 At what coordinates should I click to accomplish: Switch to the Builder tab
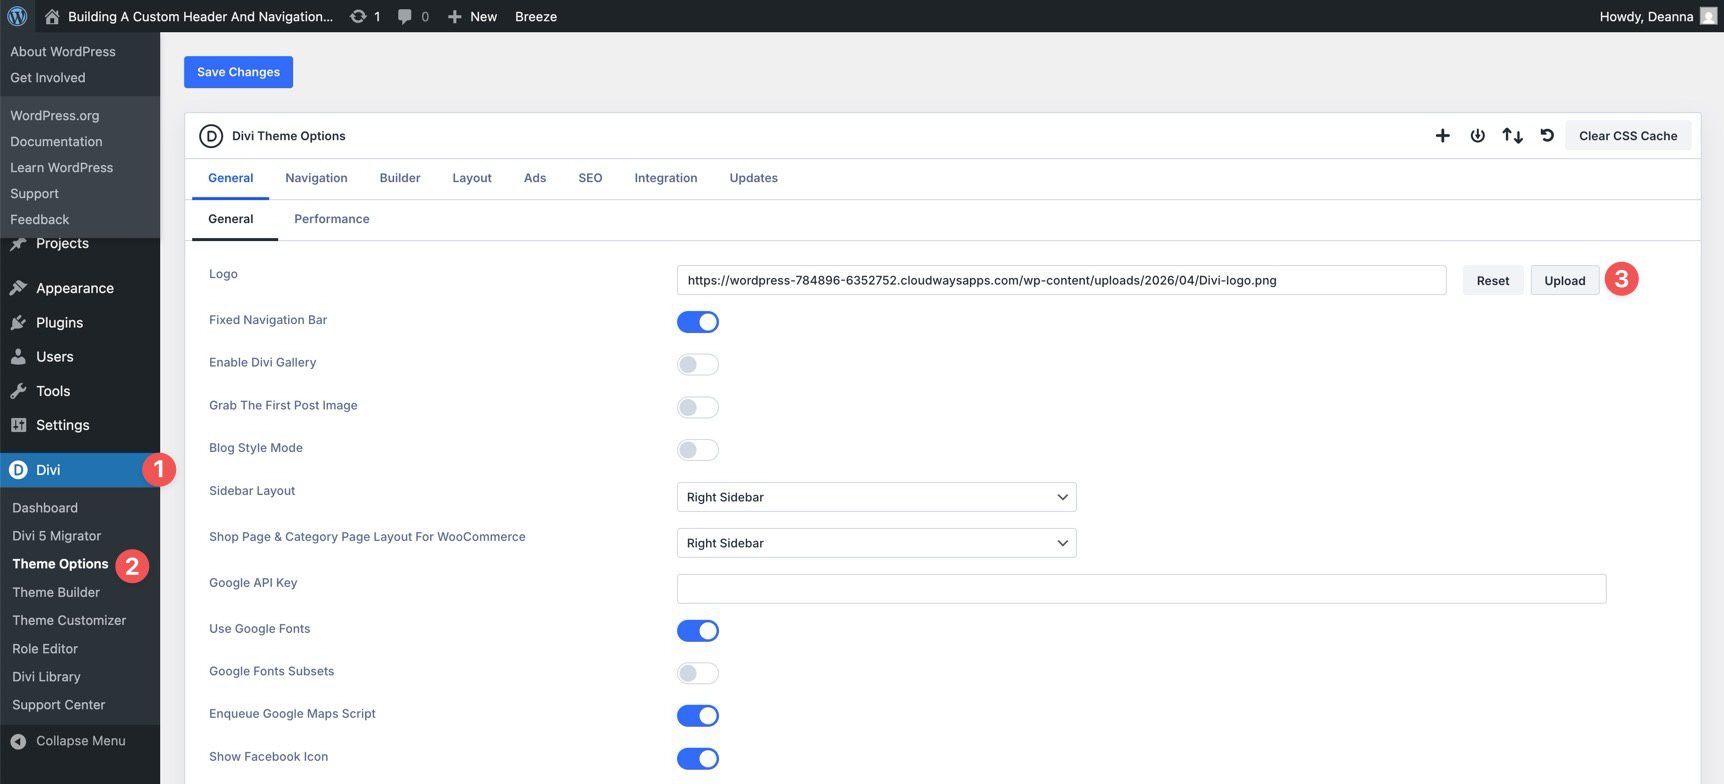(x=400, y=178)
